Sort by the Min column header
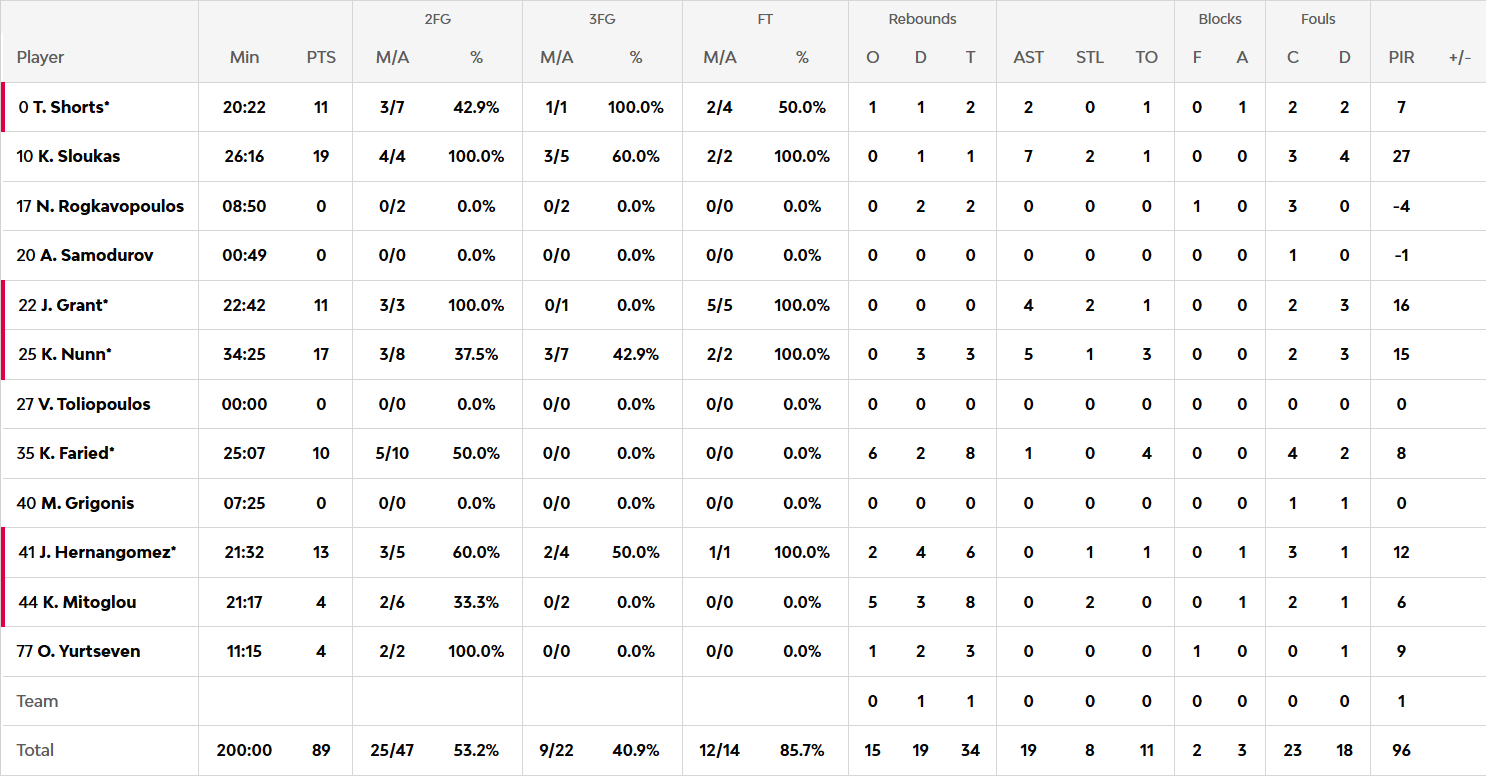Screen dimensions: 1486x776 (x=244, y=57)
